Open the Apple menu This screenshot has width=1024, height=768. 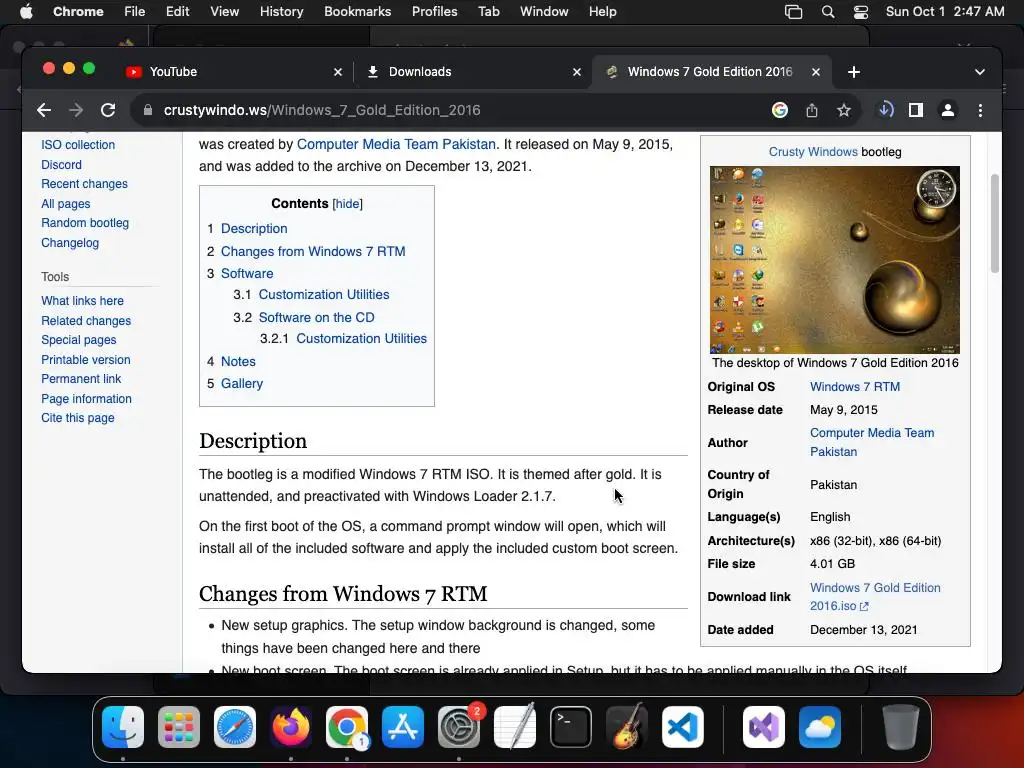[x=26, y=12]
